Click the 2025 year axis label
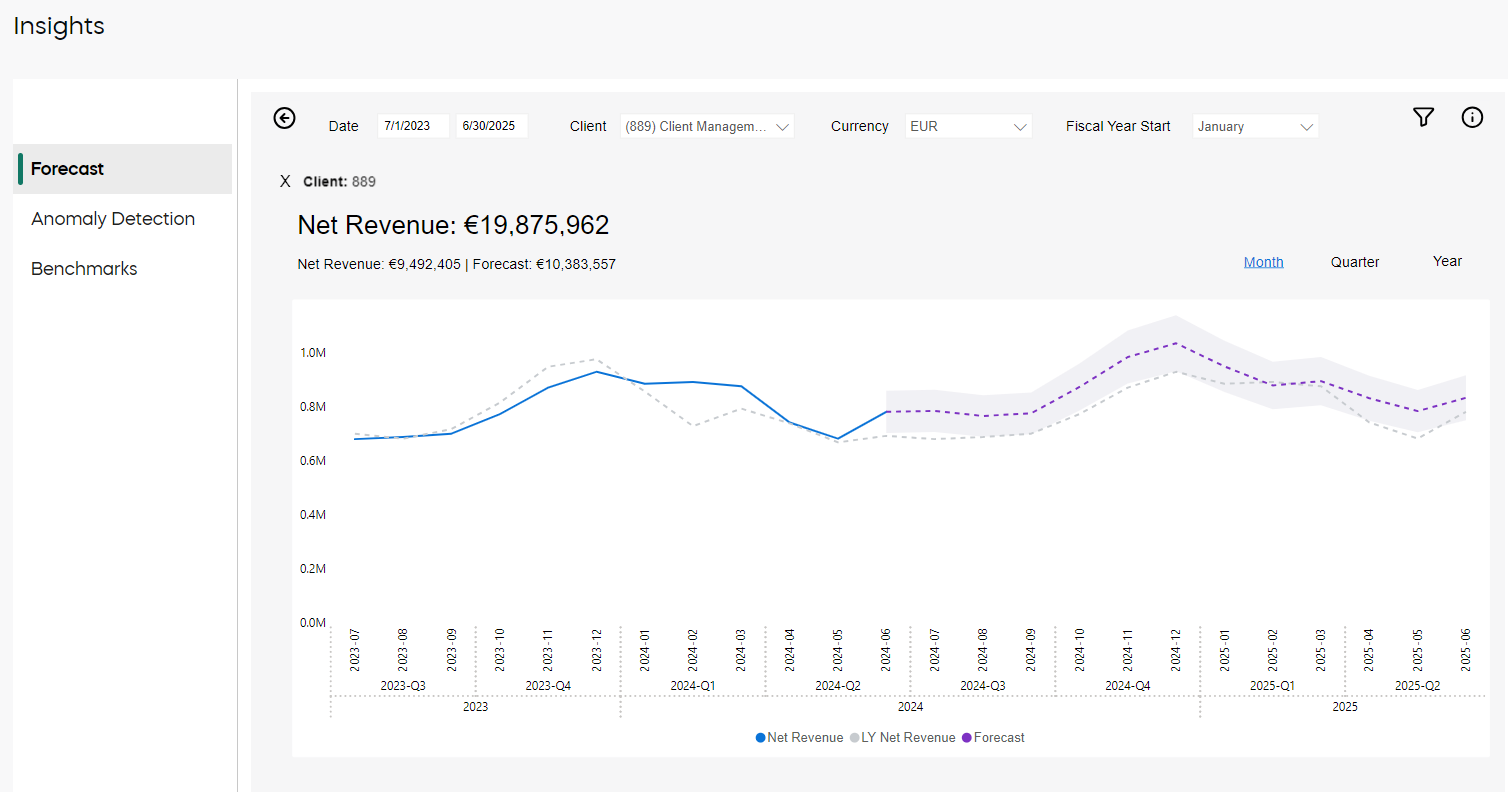The width and height of the screenshot is (1508, 792). (x=1345, y=707)
